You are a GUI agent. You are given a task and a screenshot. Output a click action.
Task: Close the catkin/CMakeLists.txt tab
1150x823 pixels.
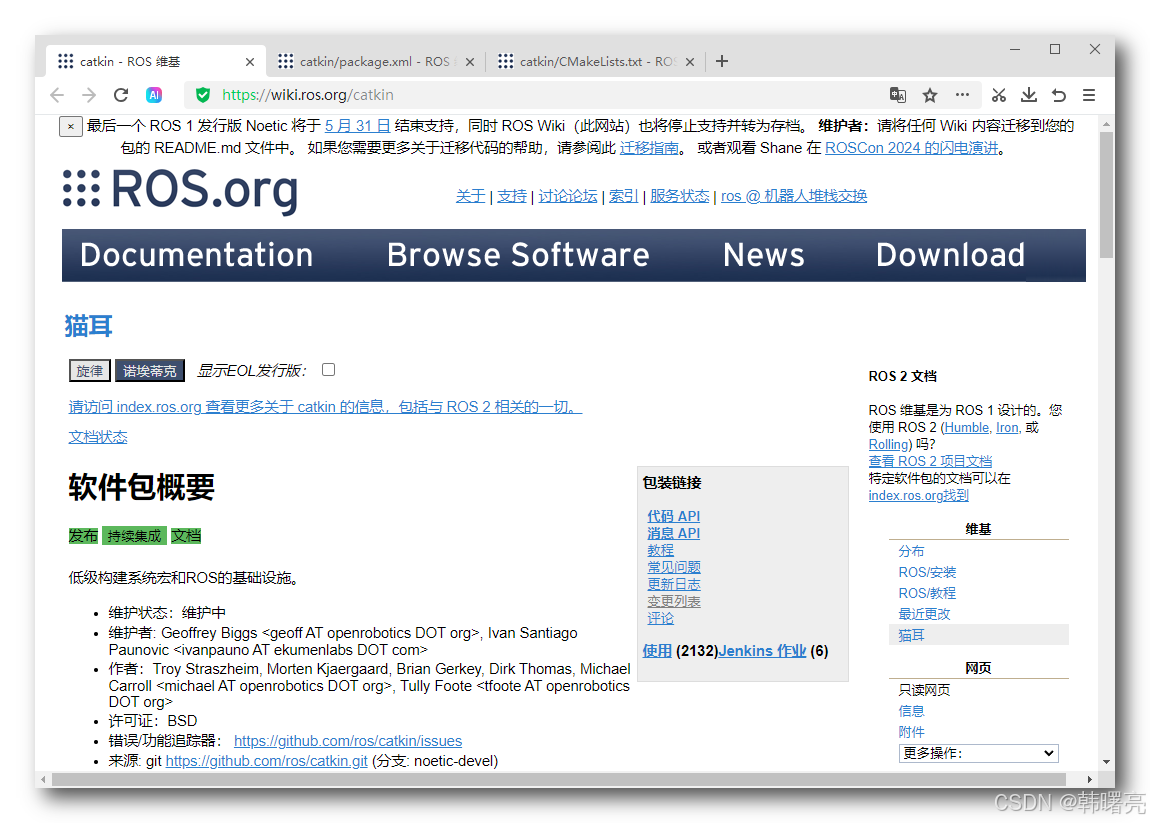tap(690, 62)
